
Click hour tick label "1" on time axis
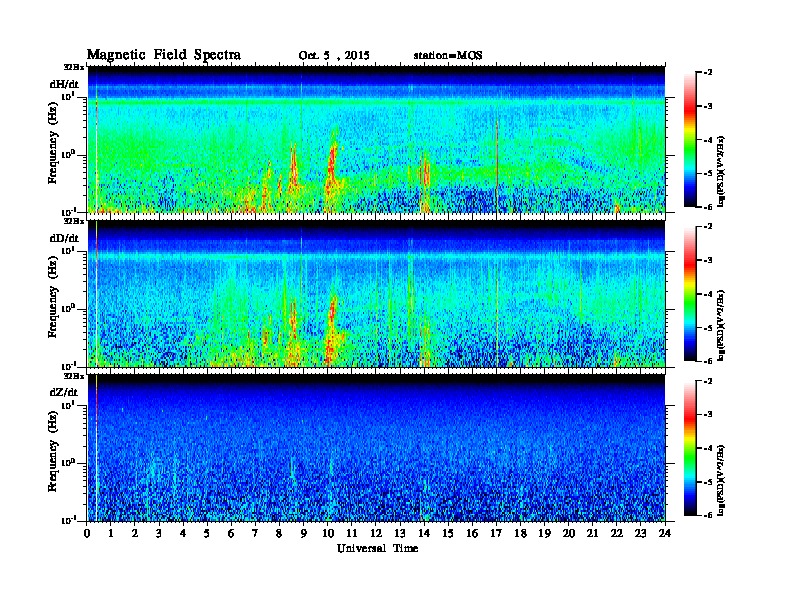coord(111,534)
